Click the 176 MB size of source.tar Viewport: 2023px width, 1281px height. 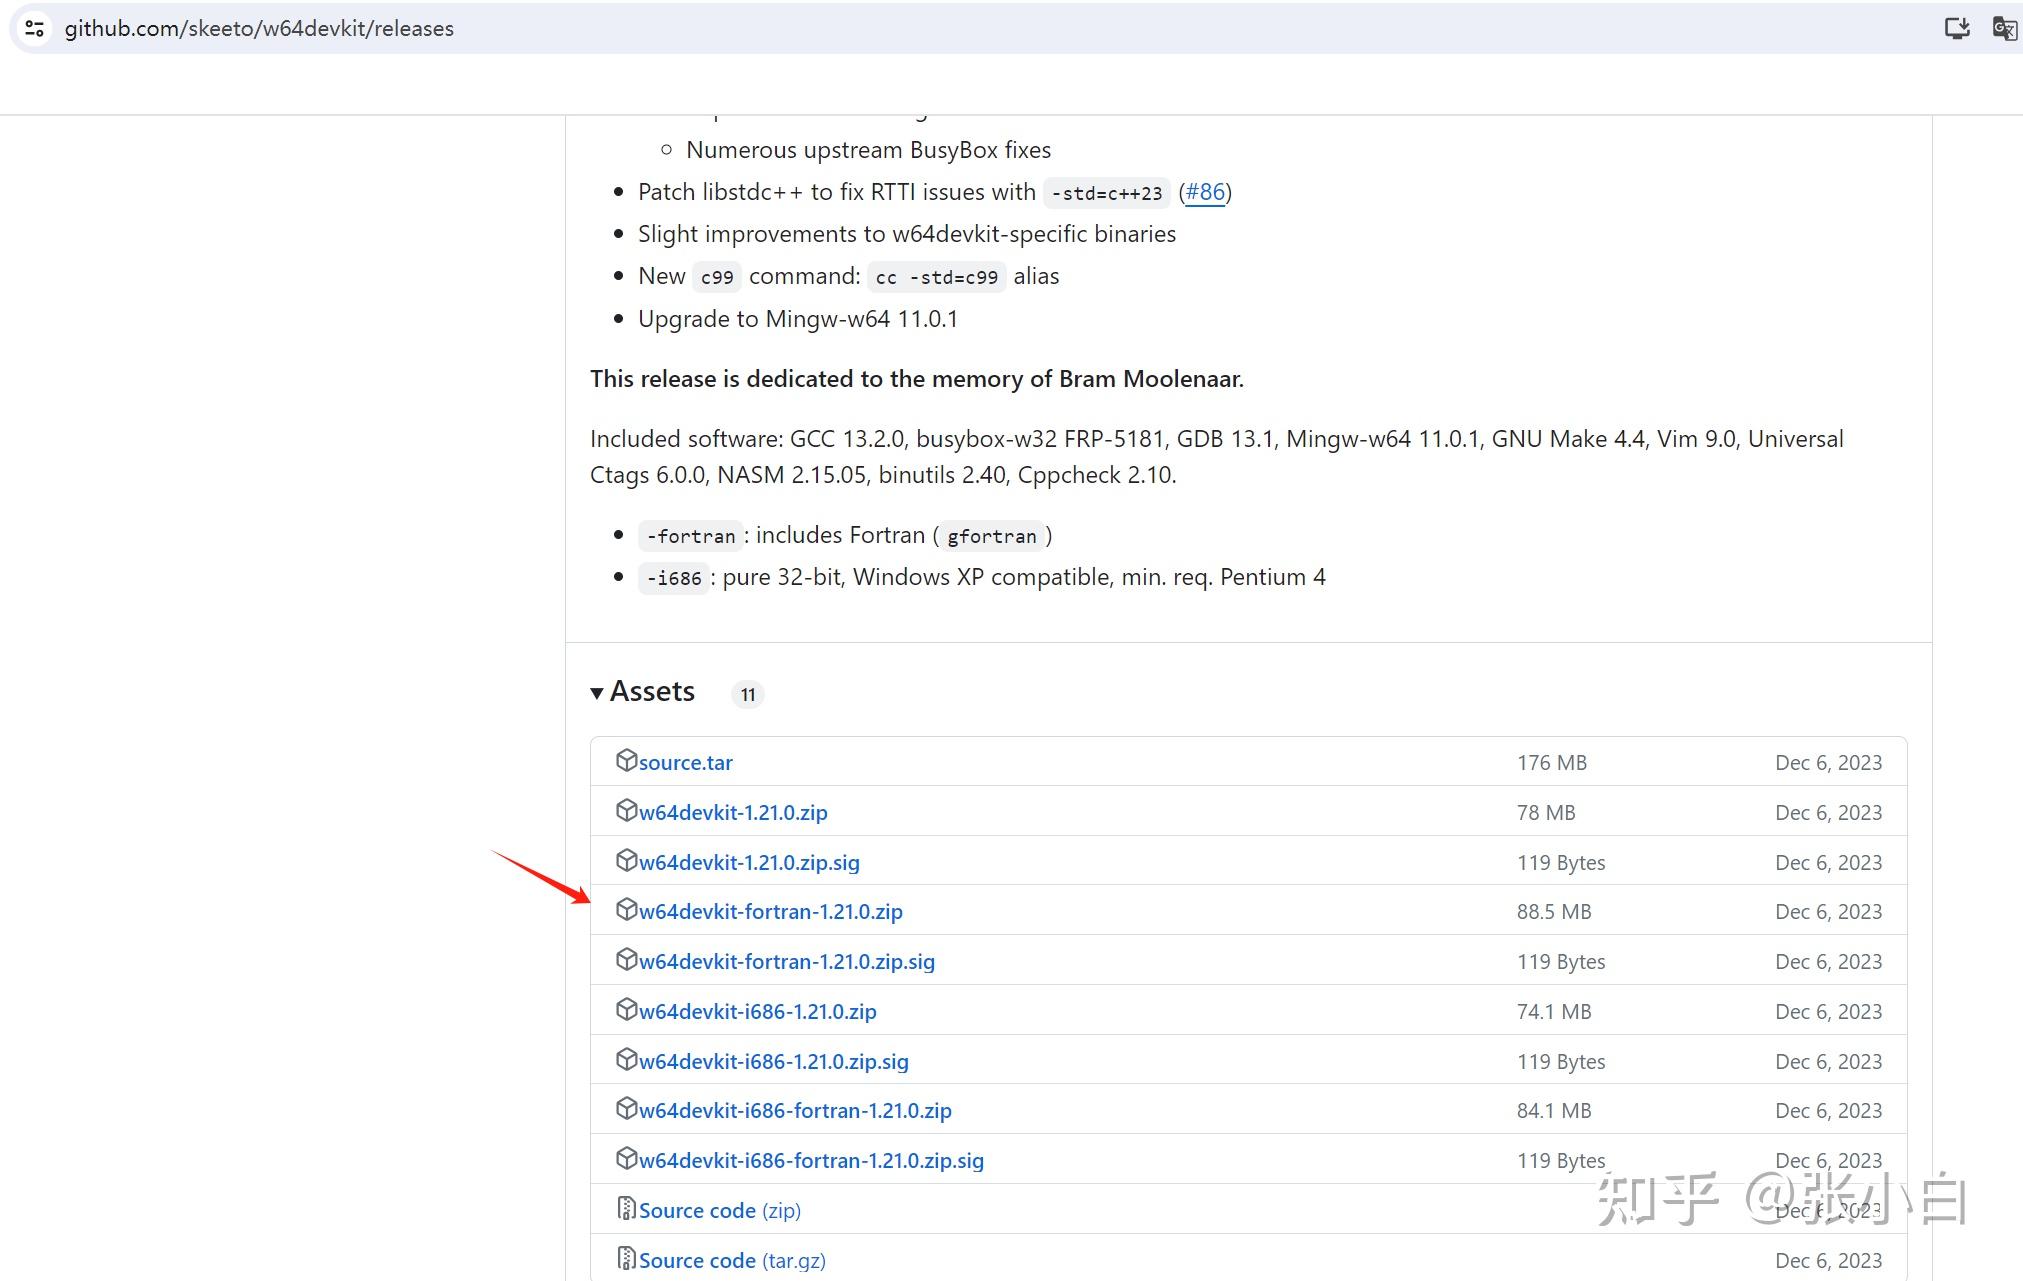pyautogui.click(x=1552, y=763)
